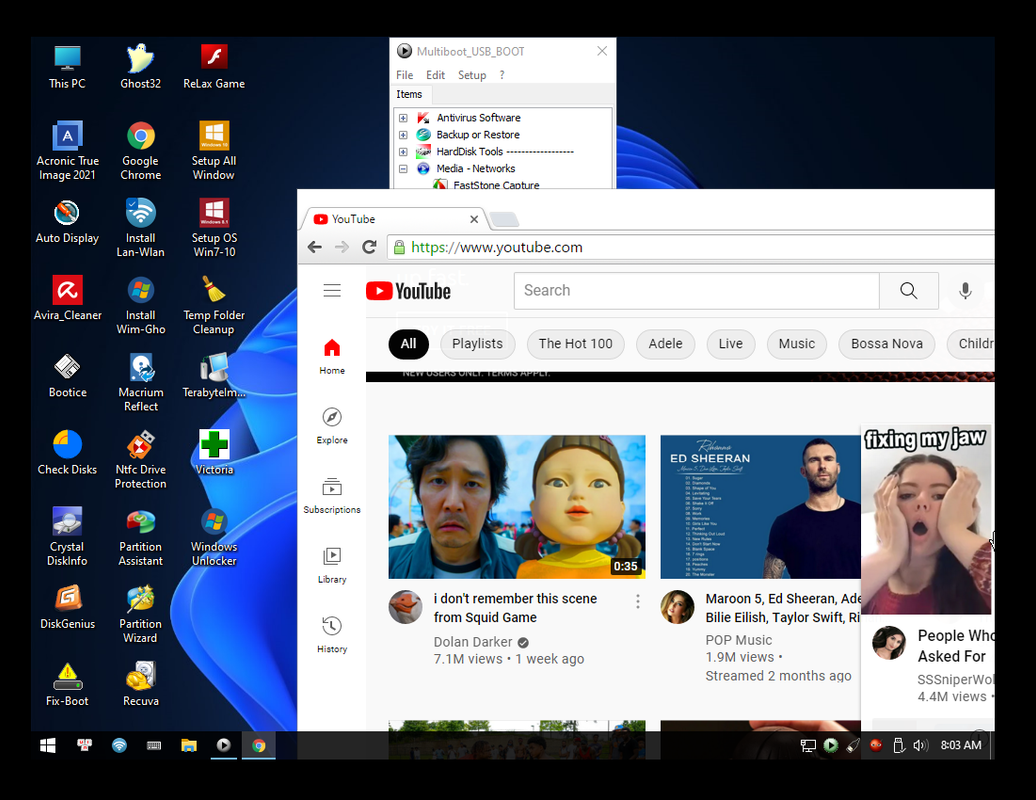This screenshot has width=1036, height=800.
Task: Open This PC desktop icon
Action: pyautogui.click(x=67, y=66)
